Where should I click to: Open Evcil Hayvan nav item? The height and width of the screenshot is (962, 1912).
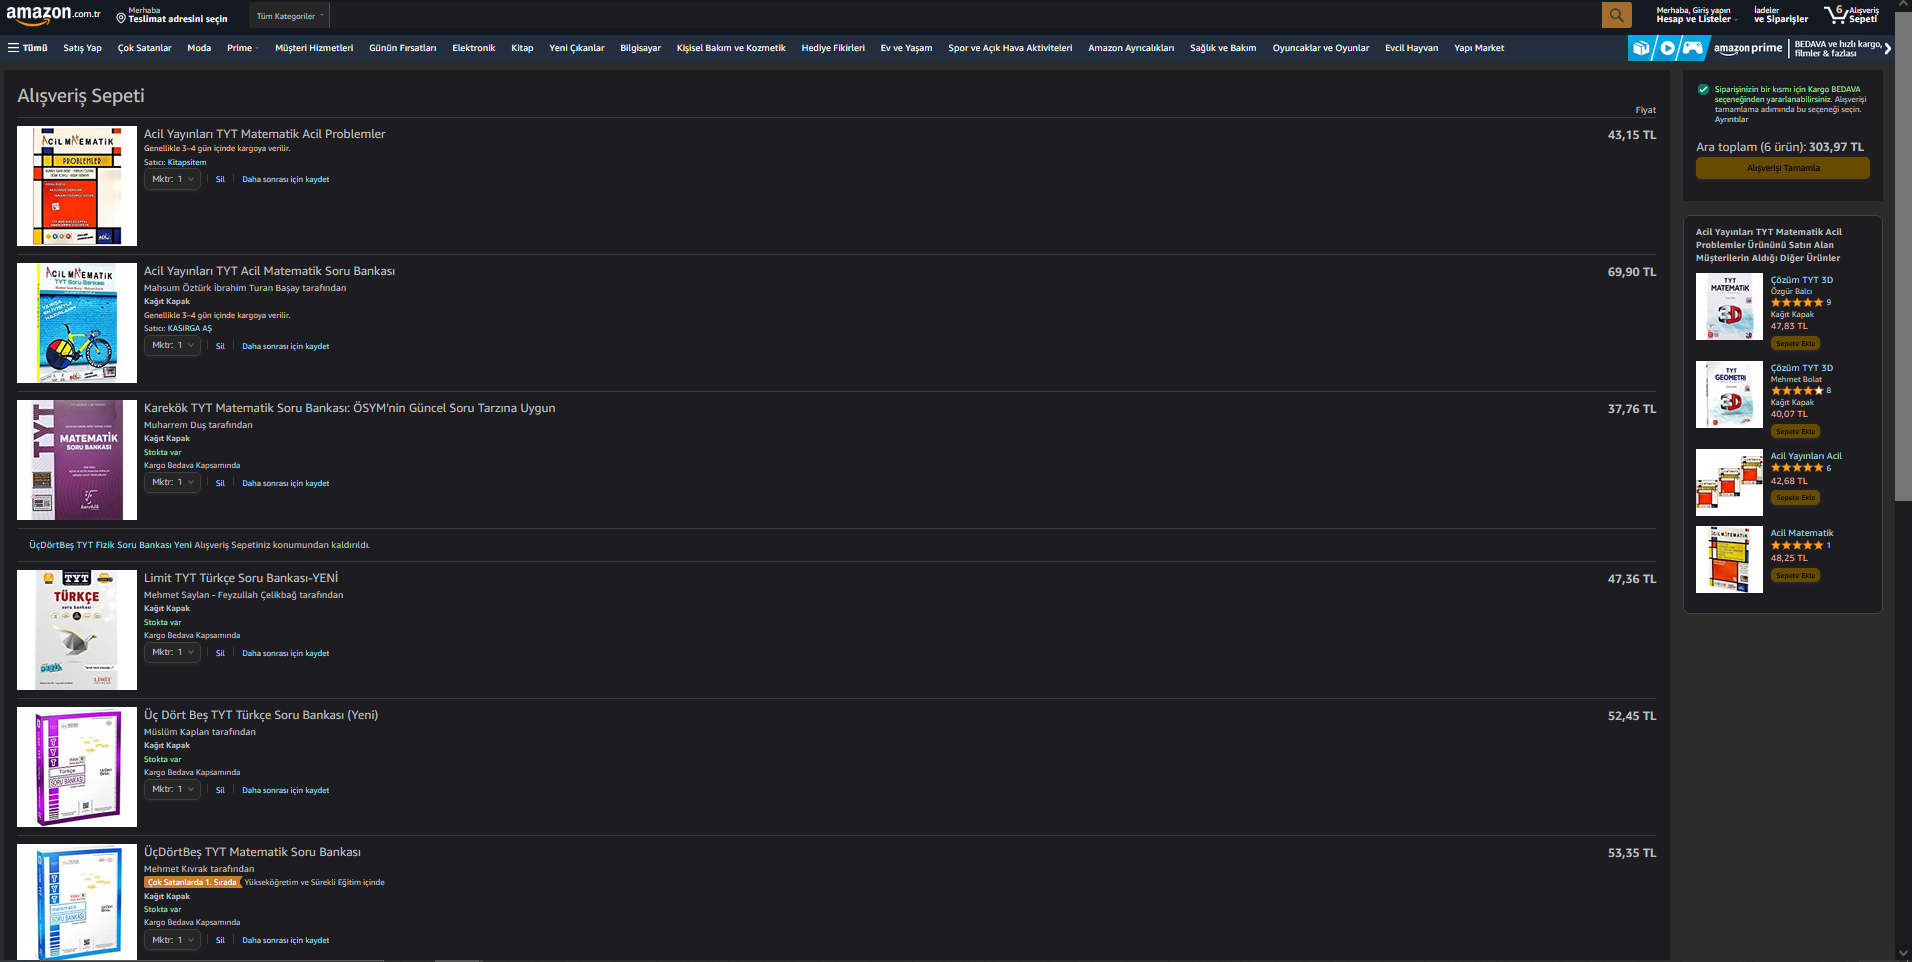[1411, 48]
